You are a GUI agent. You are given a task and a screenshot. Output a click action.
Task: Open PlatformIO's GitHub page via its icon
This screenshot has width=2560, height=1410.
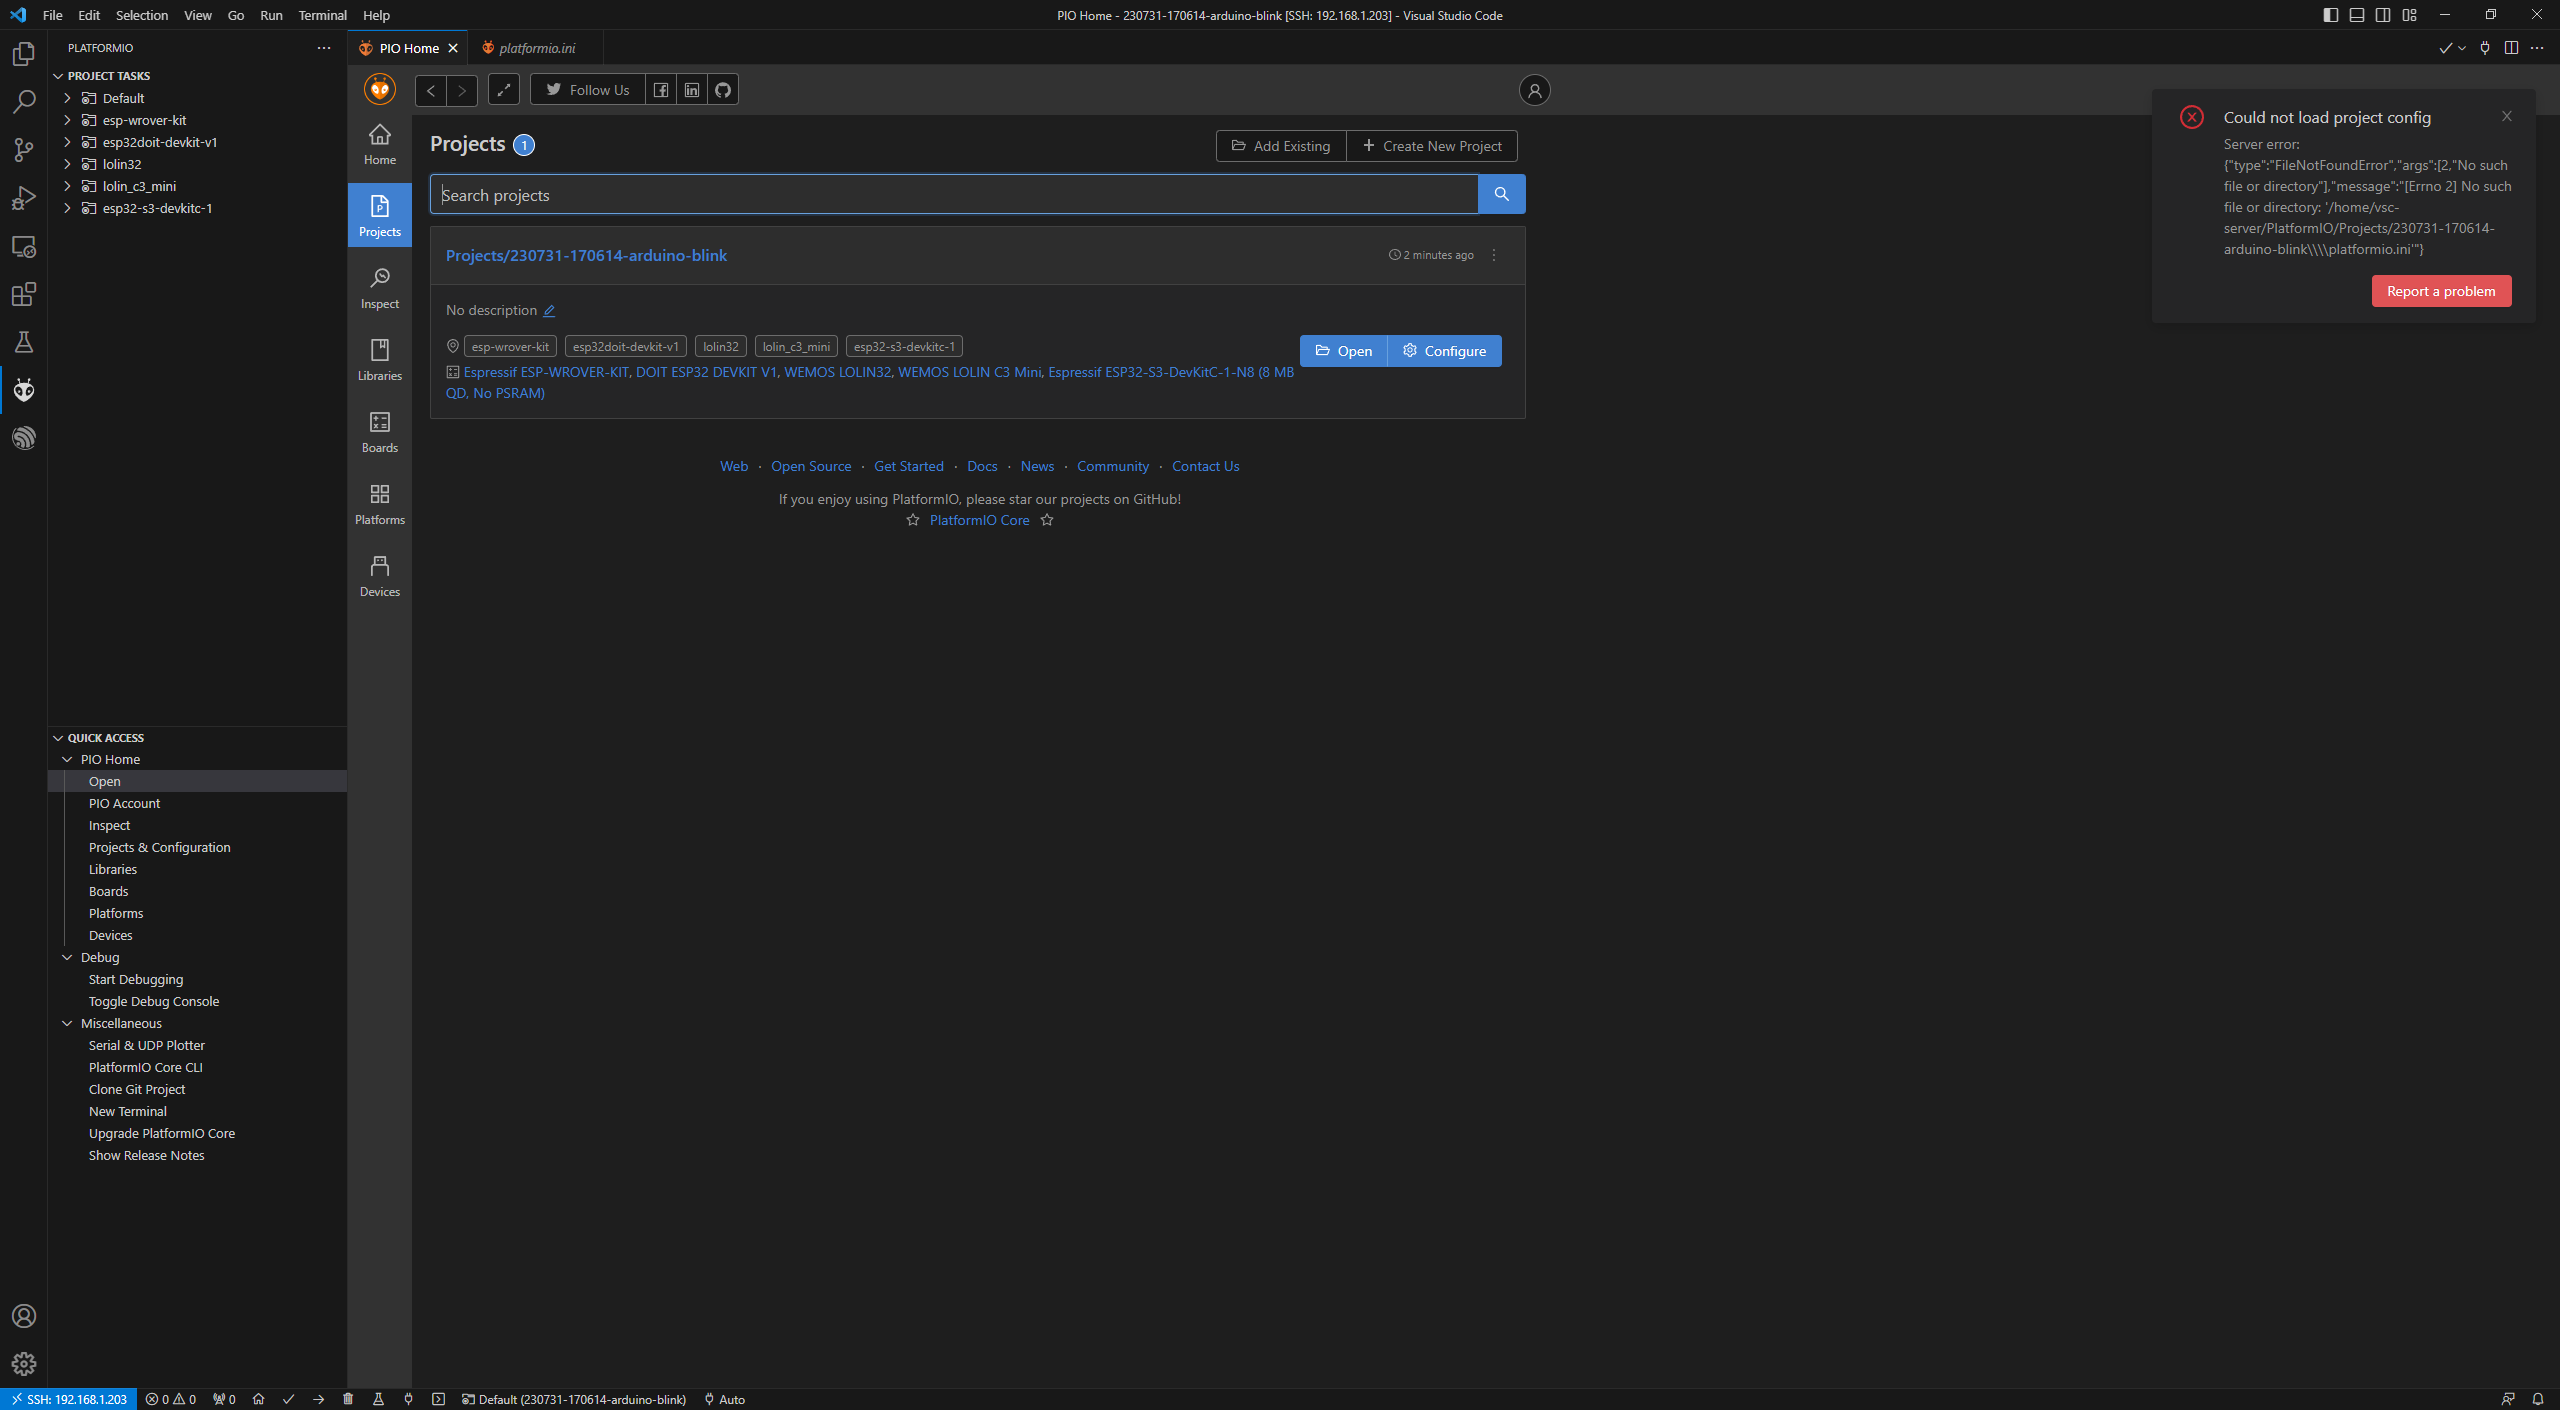[722, 89]
